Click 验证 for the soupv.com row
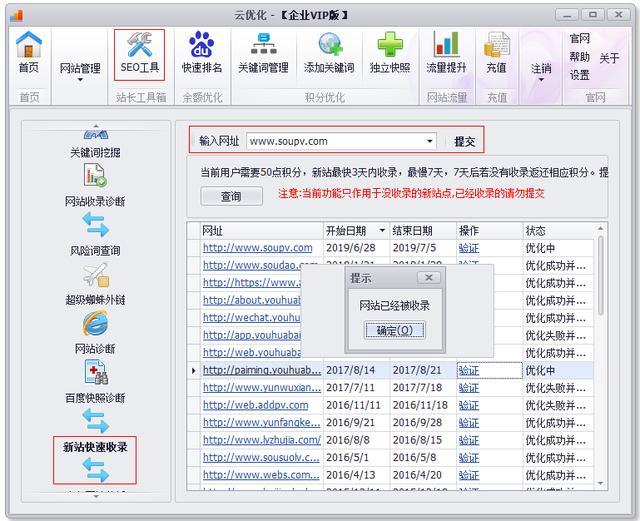This screenshot has width=640, height=521. (x=469, y=248)
